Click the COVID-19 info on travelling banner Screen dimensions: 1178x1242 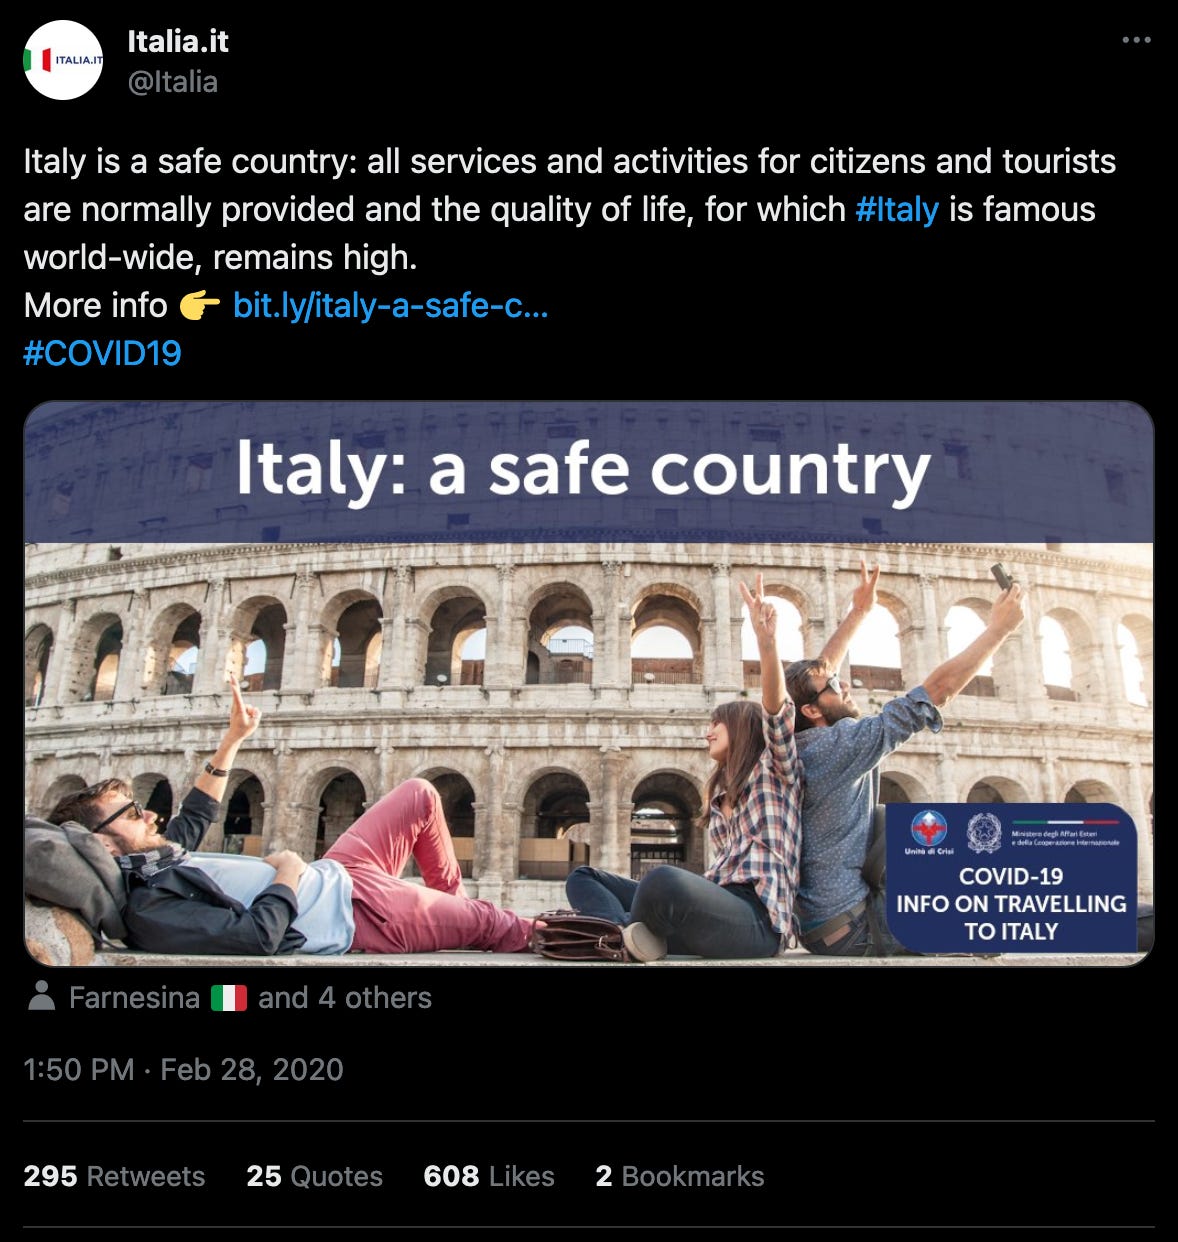[1011, 878]
